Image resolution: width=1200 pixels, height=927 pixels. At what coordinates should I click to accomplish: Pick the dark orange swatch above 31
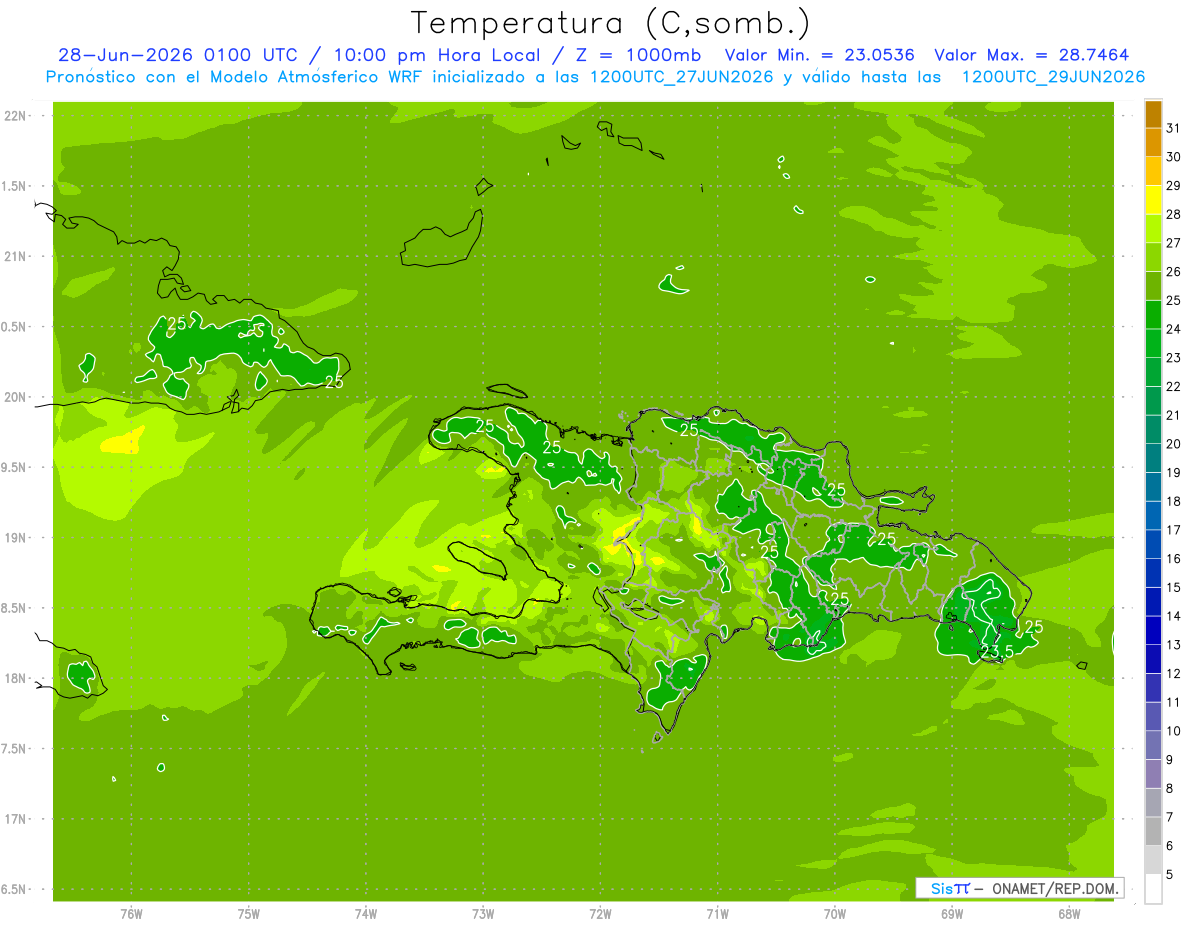[x=1153, y=114]
